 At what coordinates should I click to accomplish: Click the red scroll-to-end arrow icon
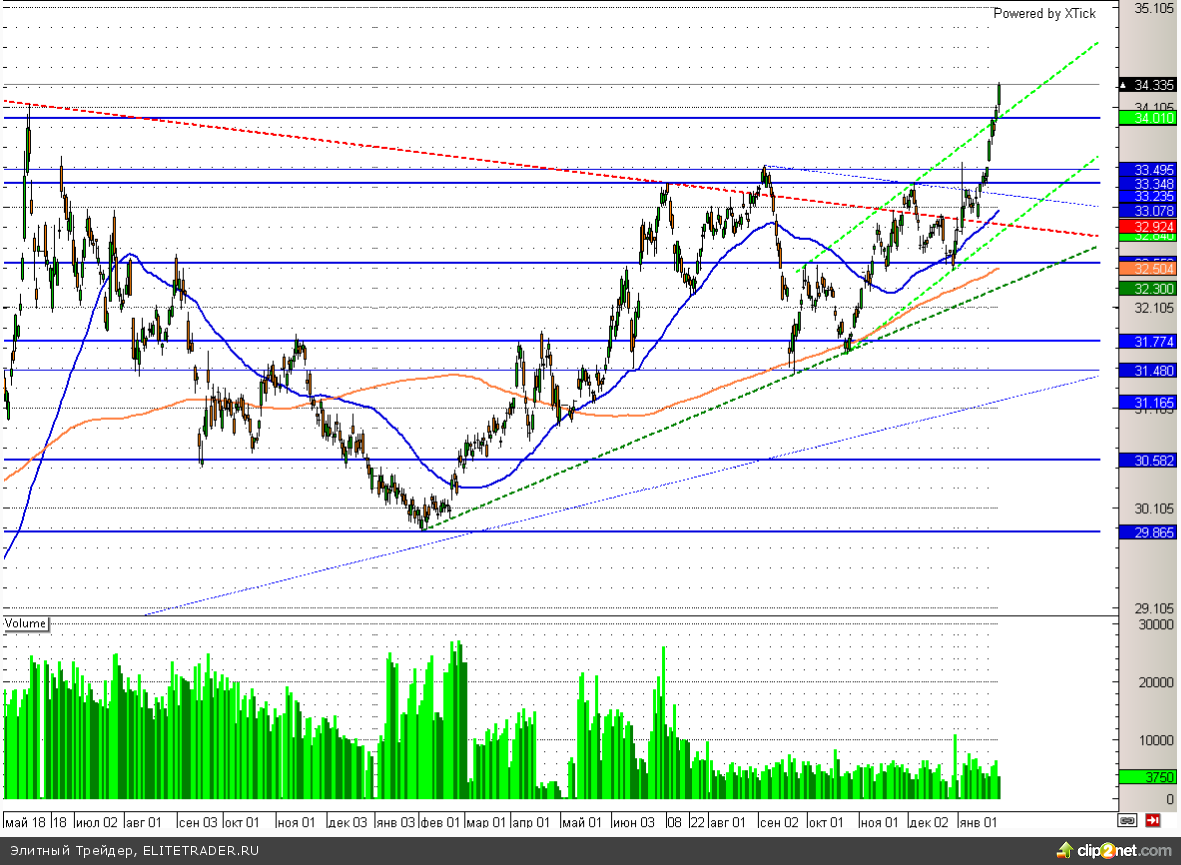[x=1153, y=821]
